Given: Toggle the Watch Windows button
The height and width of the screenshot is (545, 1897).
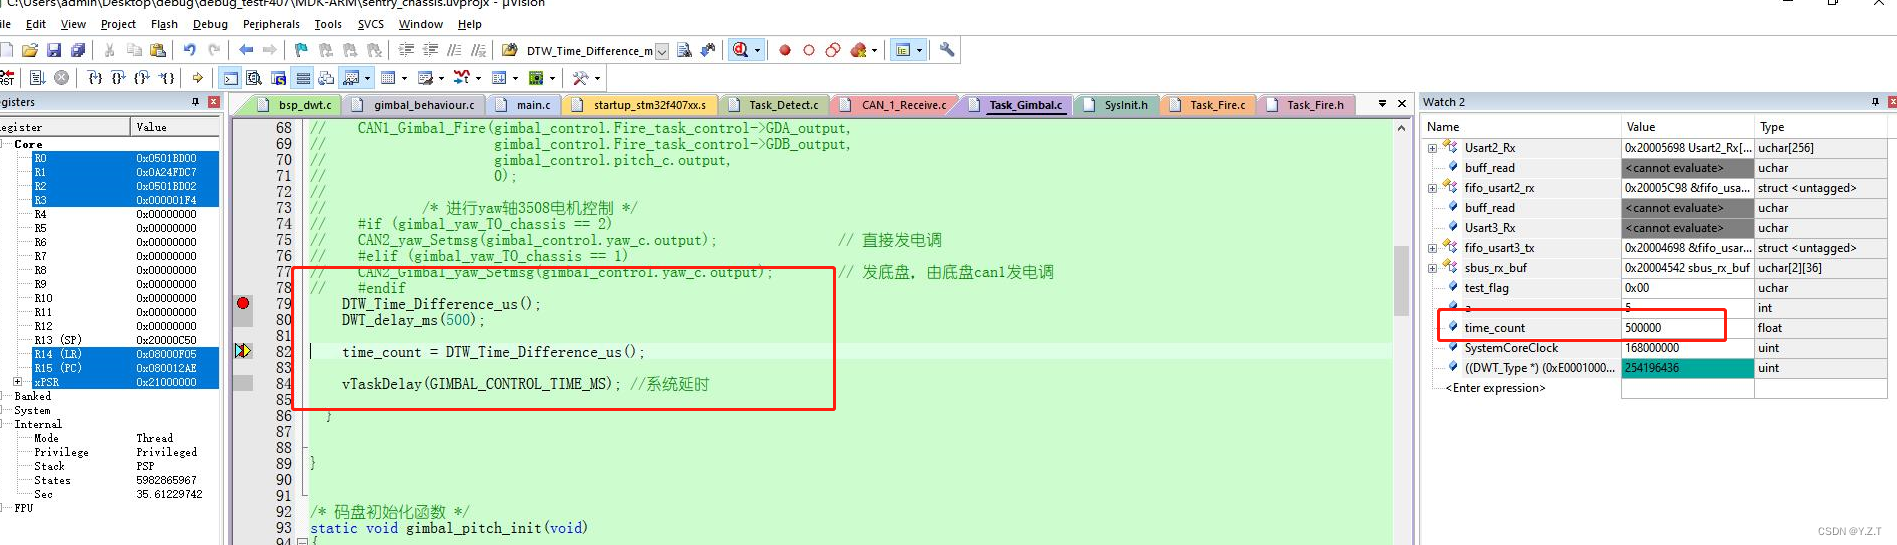Looking at the screenshot, I should 351,77.
